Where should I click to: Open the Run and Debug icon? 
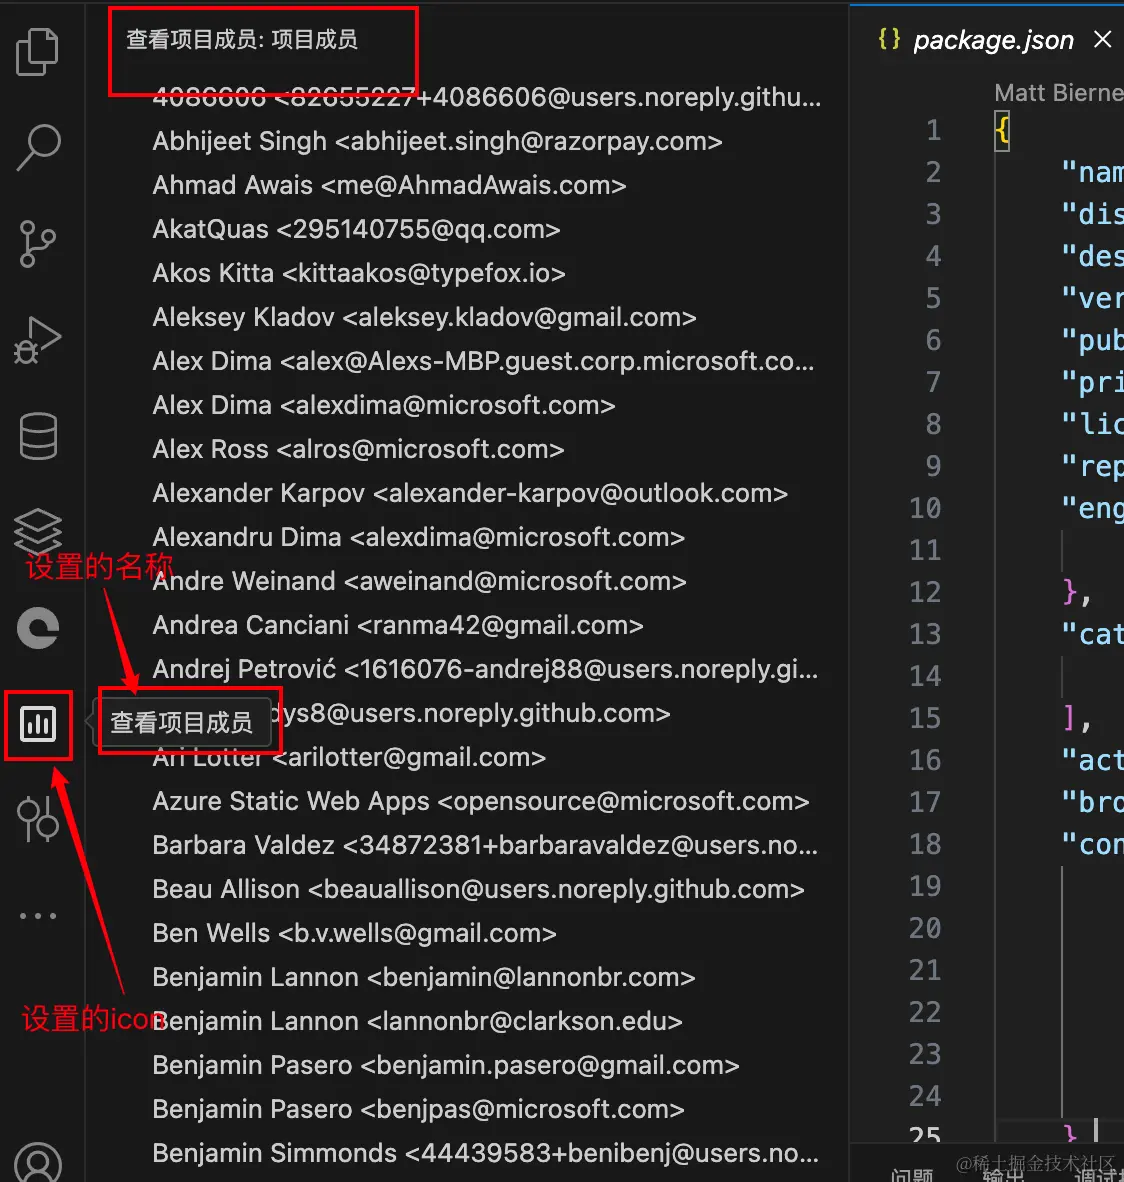pos(38,340)
